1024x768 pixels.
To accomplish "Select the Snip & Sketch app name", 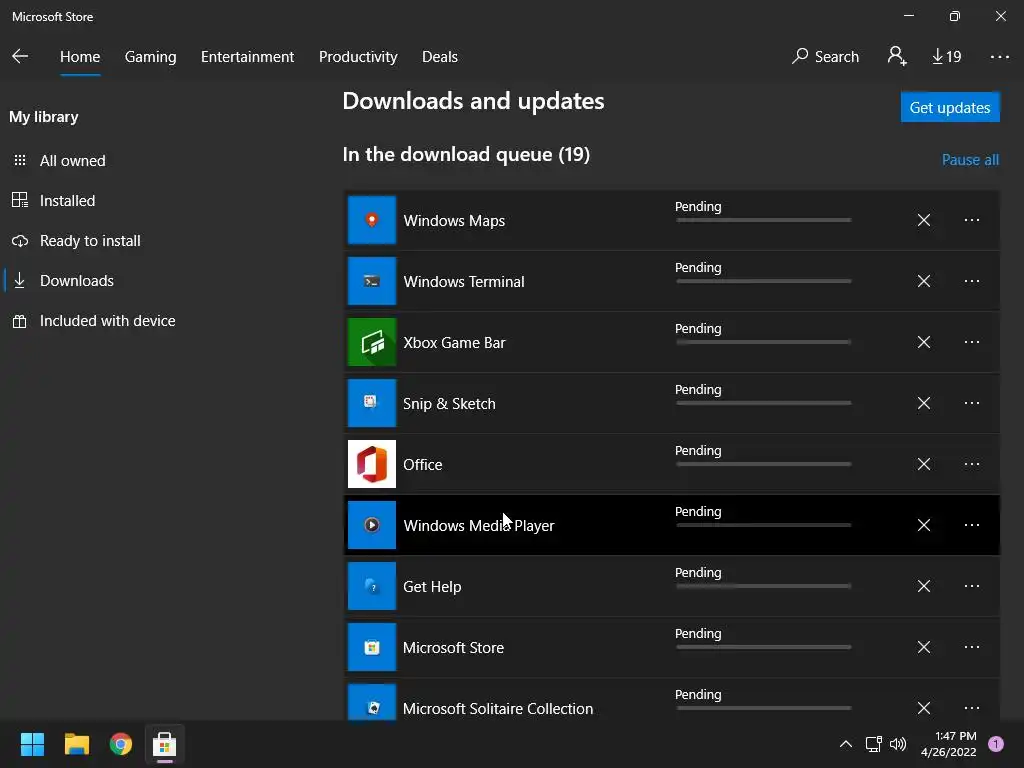I will pyautogui.click(x=449, y=404).
